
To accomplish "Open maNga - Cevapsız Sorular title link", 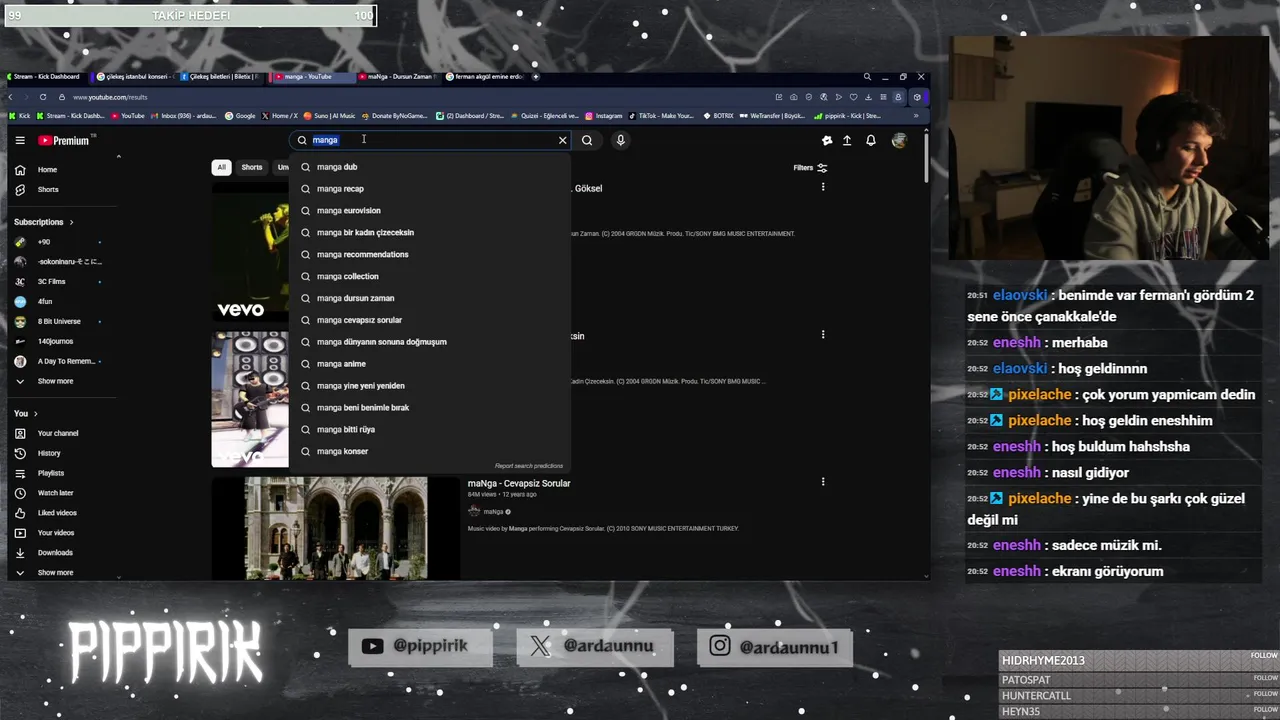I will (519, 484).
